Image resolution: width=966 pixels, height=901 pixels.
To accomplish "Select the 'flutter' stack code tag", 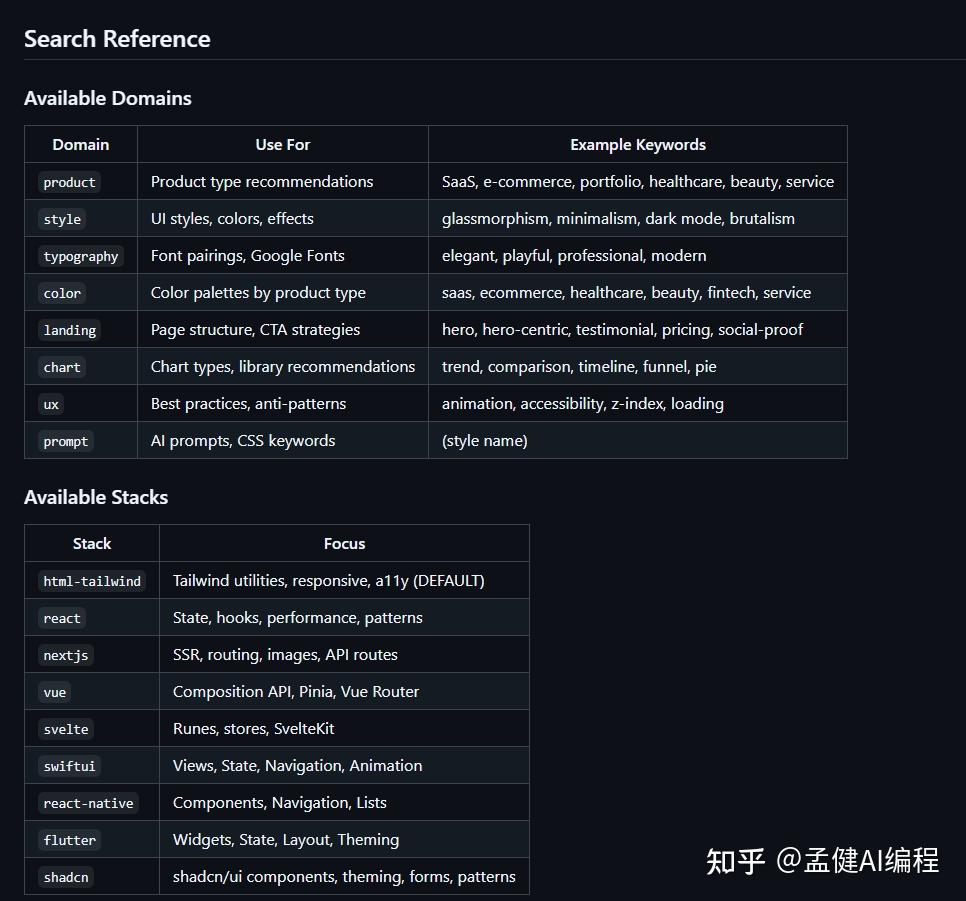I will (70, 840).
